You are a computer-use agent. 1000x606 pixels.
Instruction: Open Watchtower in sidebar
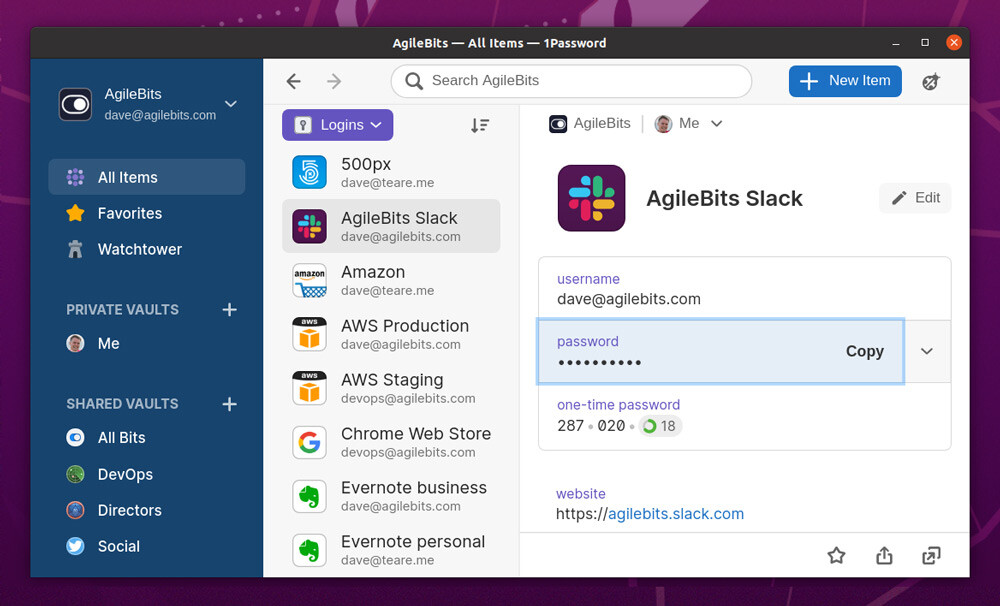(x=147, y=249)
